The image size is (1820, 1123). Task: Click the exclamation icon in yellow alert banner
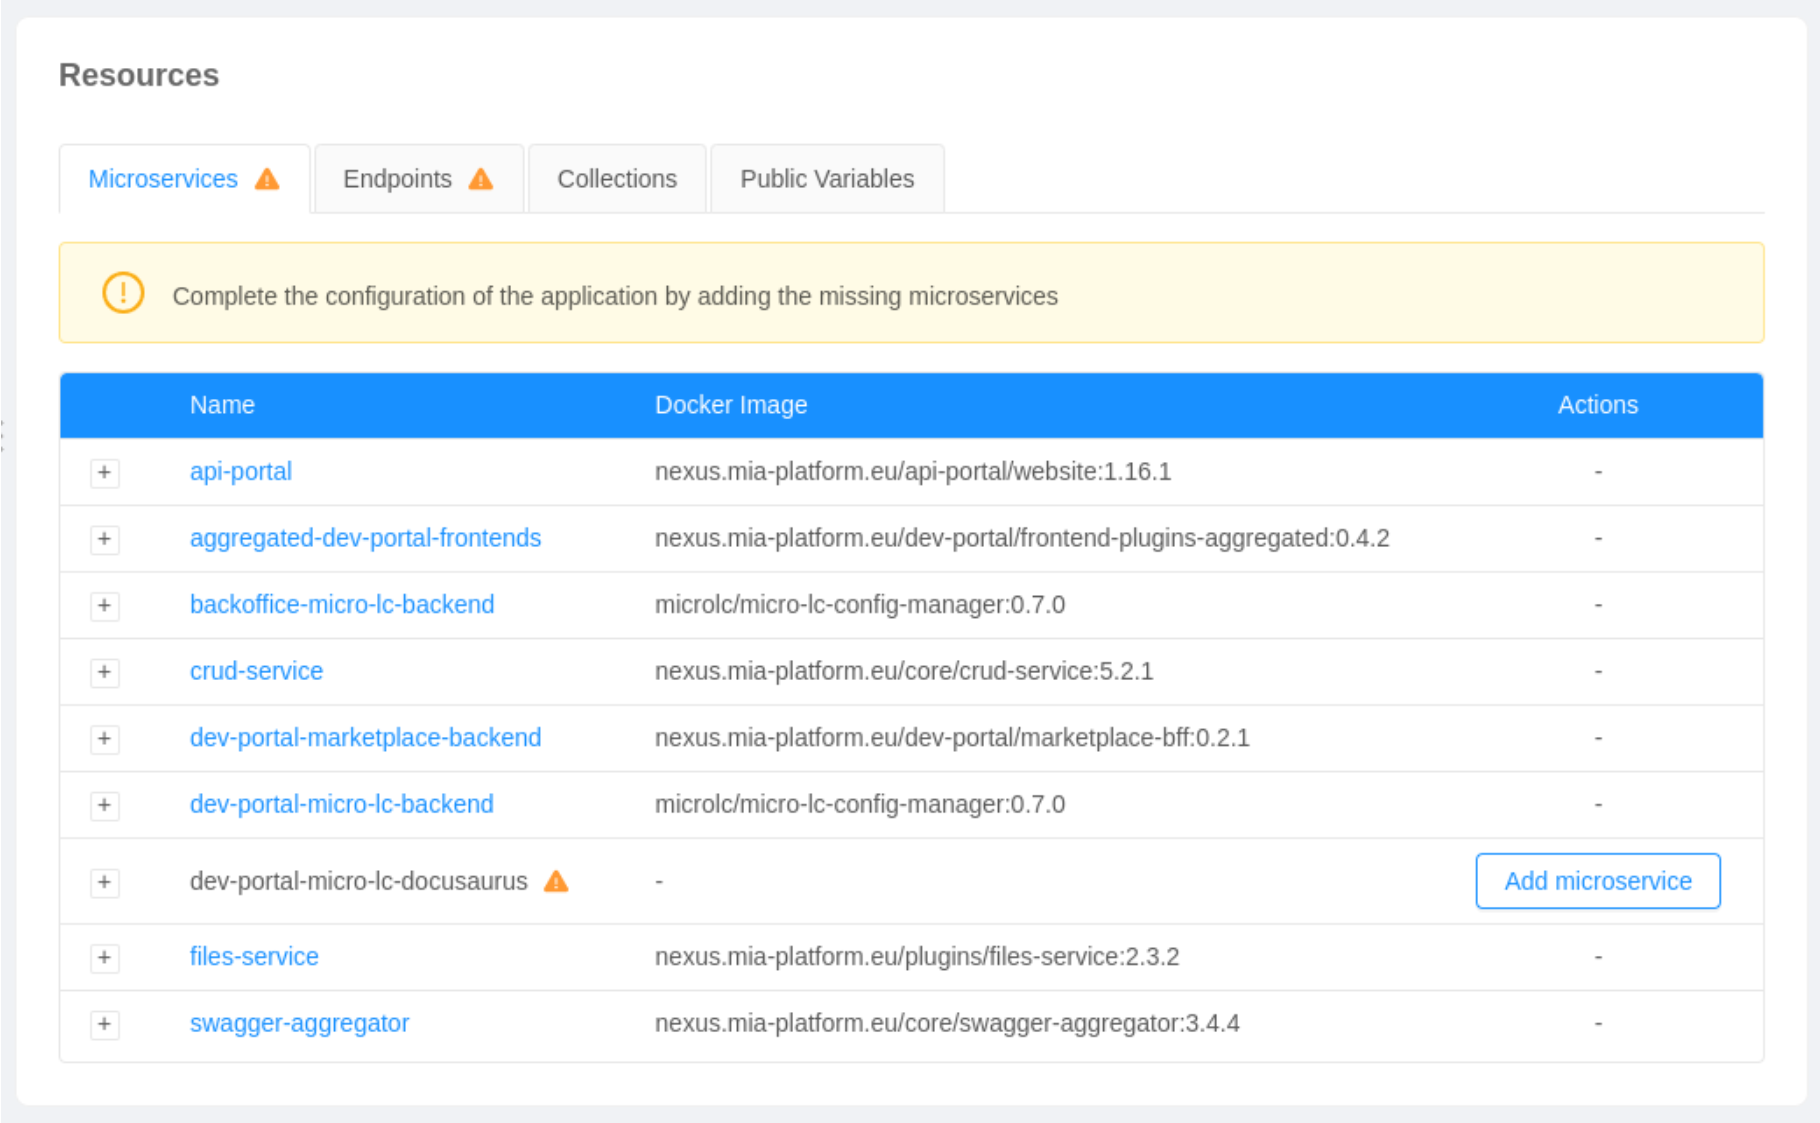pos(123,294)
